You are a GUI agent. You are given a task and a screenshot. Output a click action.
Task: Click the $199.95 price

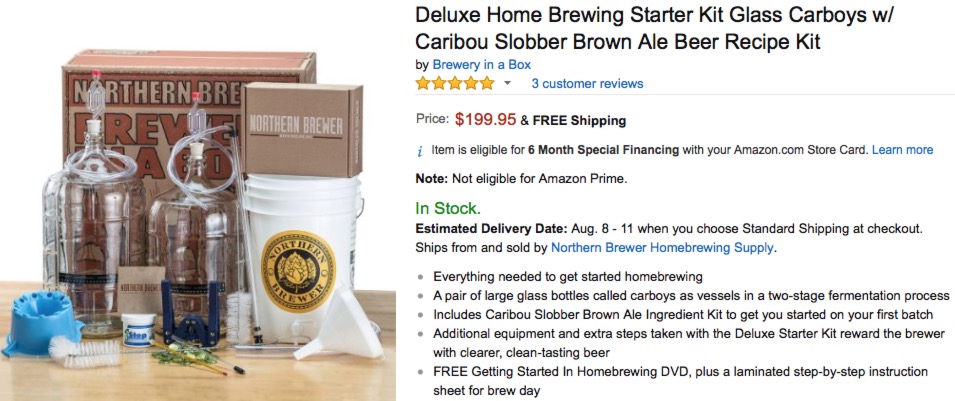pyautogui.click(x=485, y=120)
